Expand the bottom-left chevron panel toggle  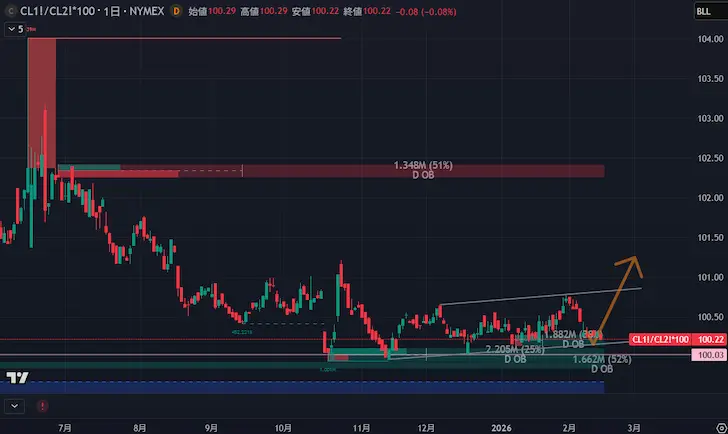point(14,406)
